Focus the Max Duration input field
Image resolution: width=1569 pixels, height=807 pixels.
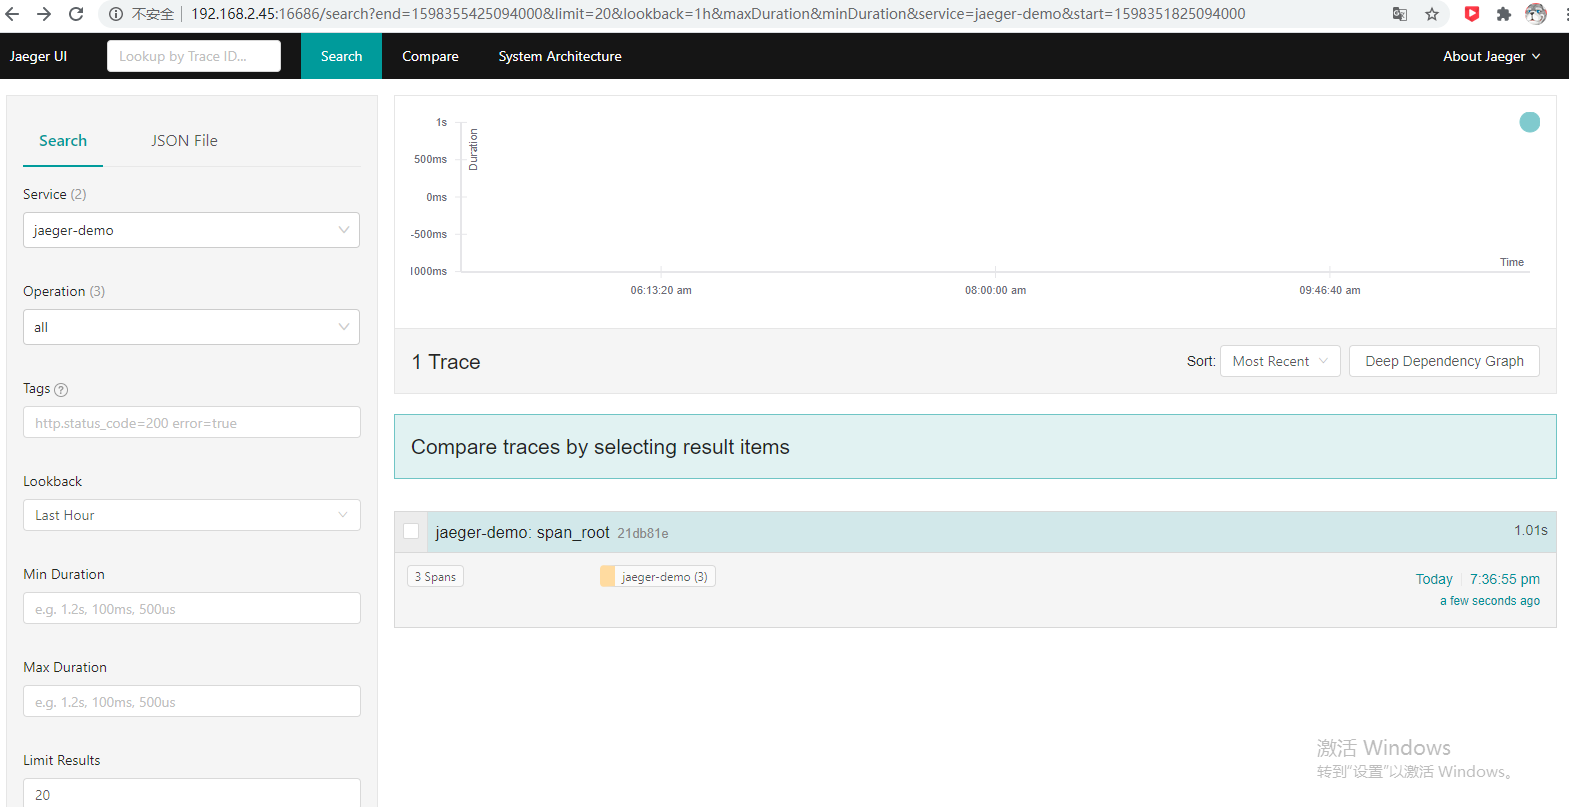click(x=191, y=701)
